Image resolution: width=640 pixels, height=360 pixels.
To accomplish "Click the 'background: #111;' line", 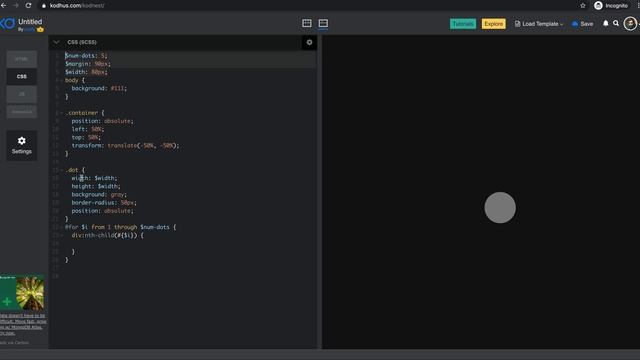I will point(99,88).
